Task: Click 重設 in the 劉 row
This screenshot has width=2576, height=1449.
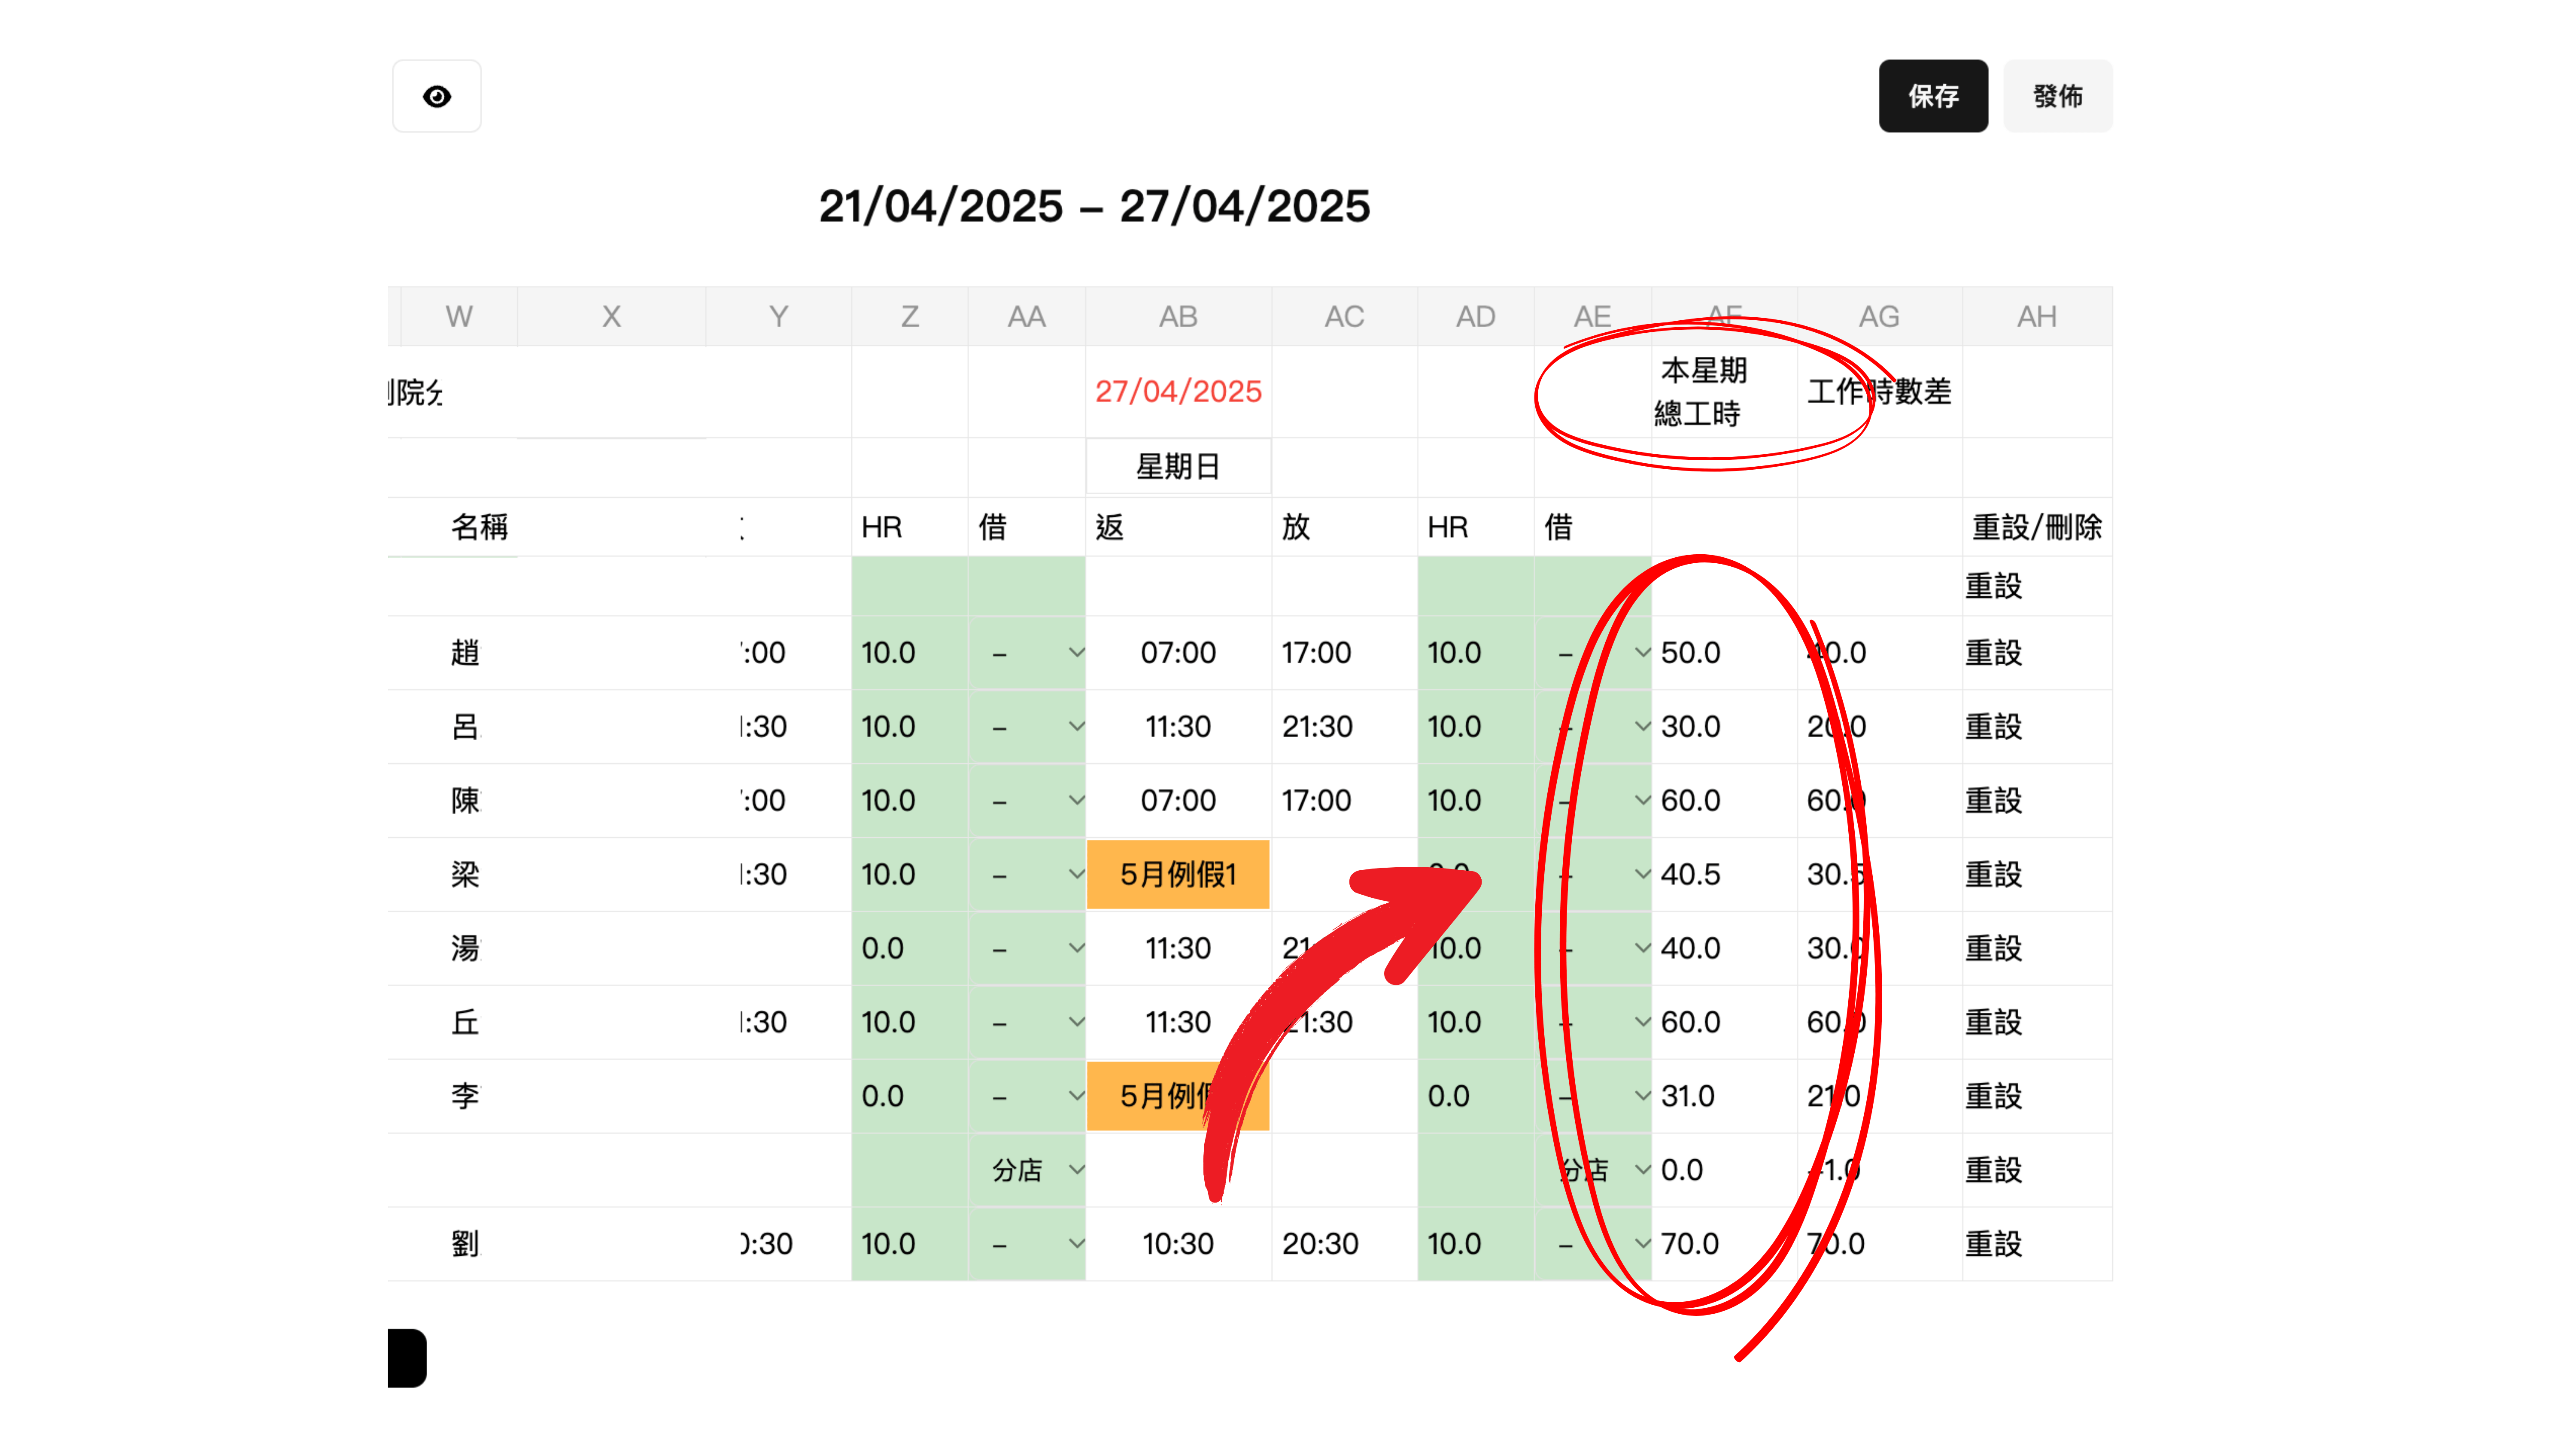Action: pos(1993,1244)
